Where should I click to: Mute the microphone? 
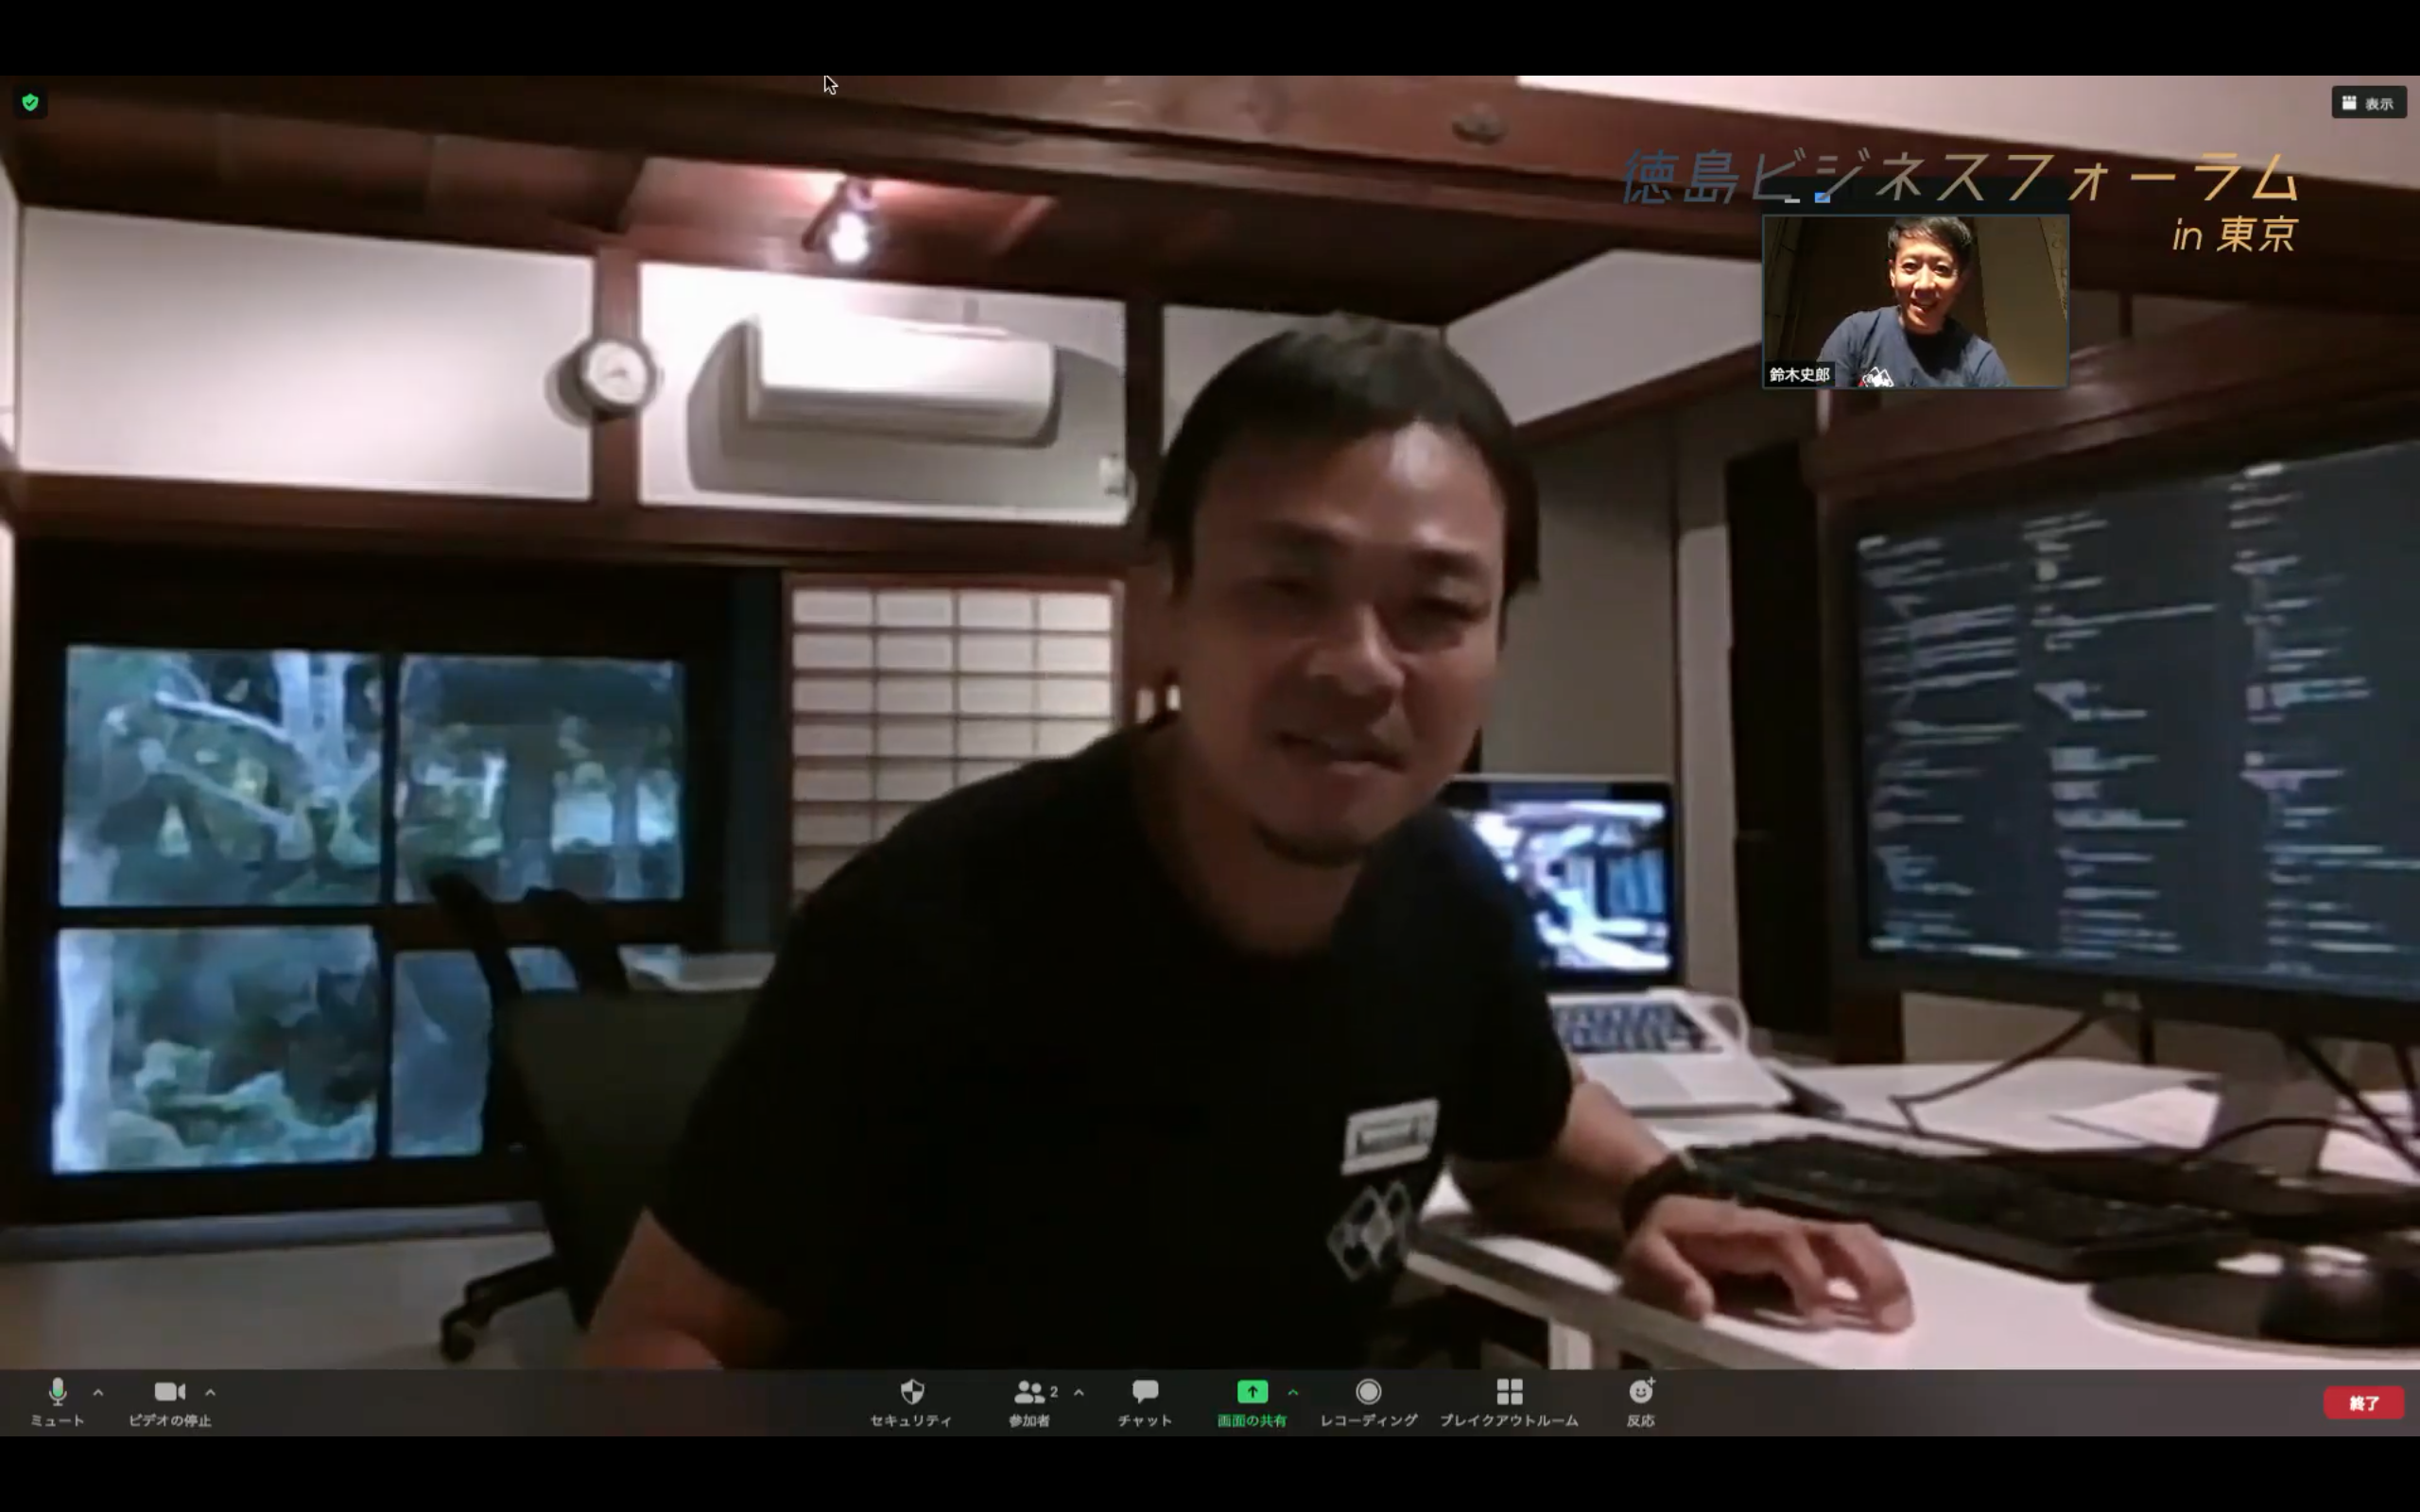pos(57,1402)
